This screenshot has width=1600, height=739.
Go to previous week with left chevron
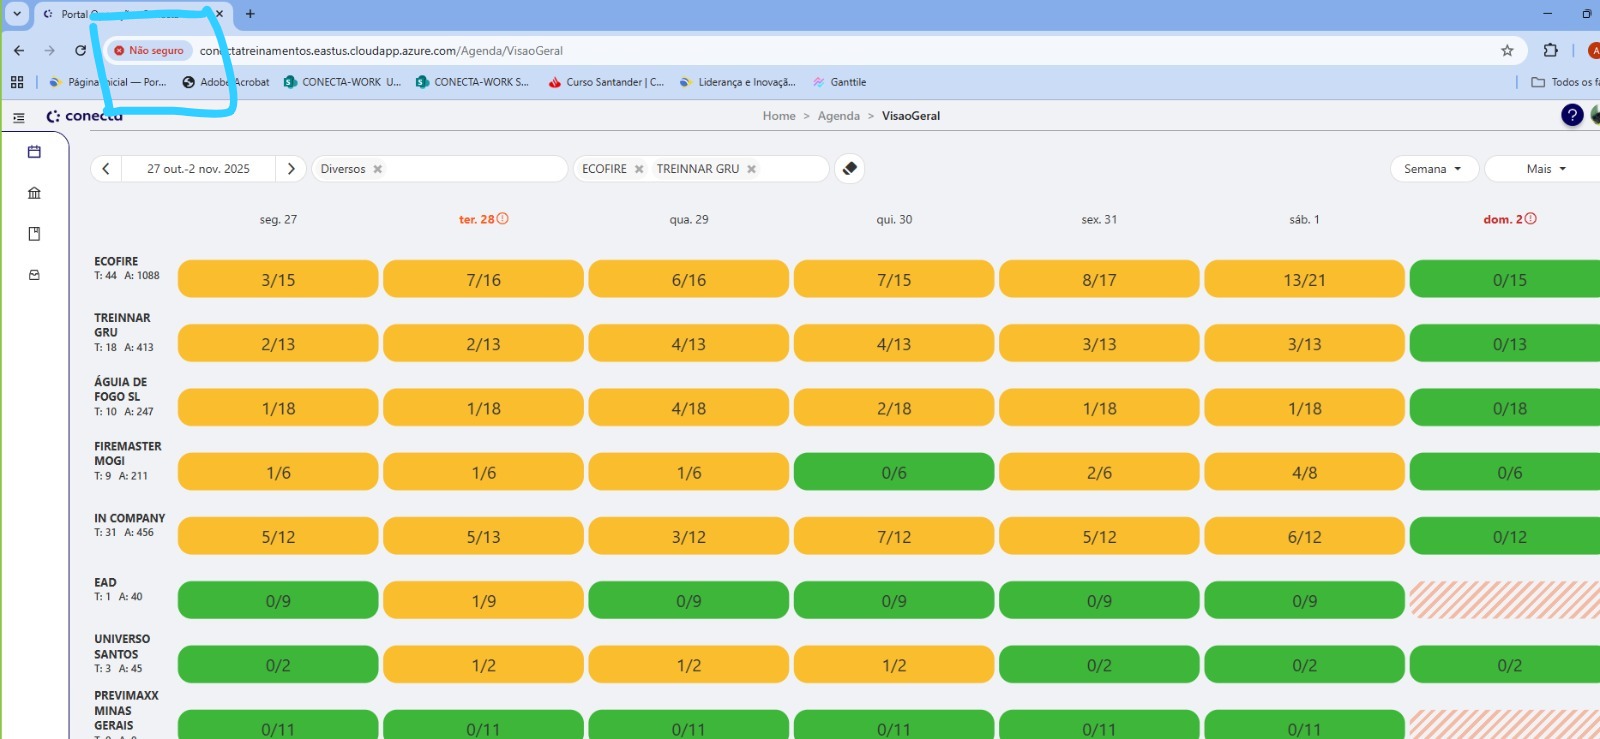[106, 169]
